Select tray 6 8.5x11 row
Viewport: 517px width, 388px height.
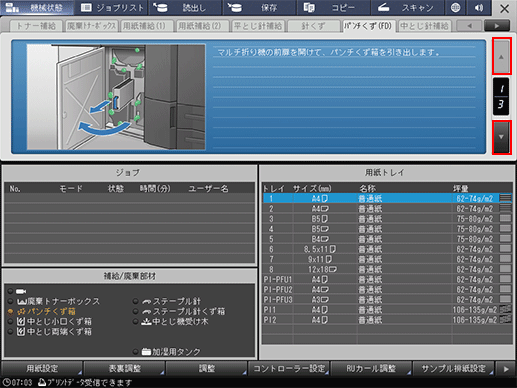pyautogui.click(x=387, y=249)
